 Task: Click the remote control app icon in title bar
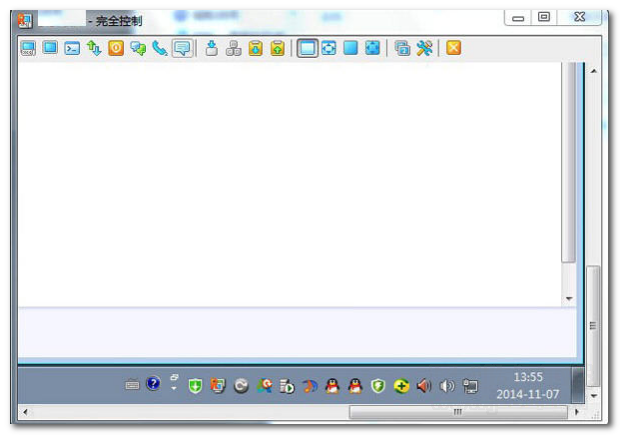pyautogui.click(x=25, y=21)
